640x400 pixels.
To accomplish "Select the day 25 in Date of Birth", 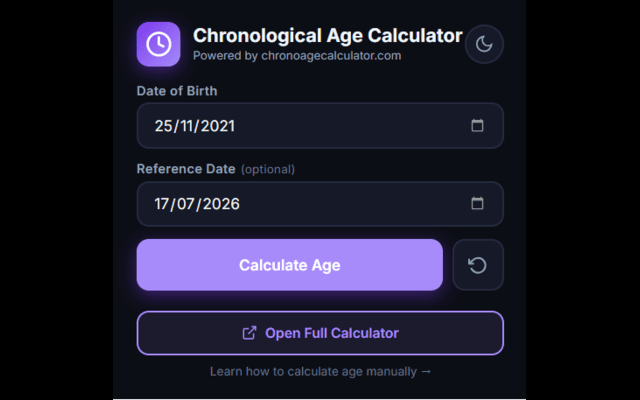I will coord(163,126).
